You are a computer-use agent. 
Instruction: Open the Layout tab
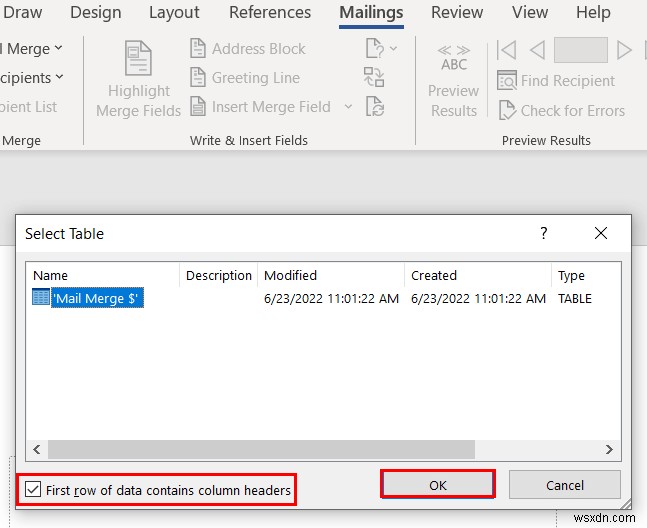pos(174,12)
